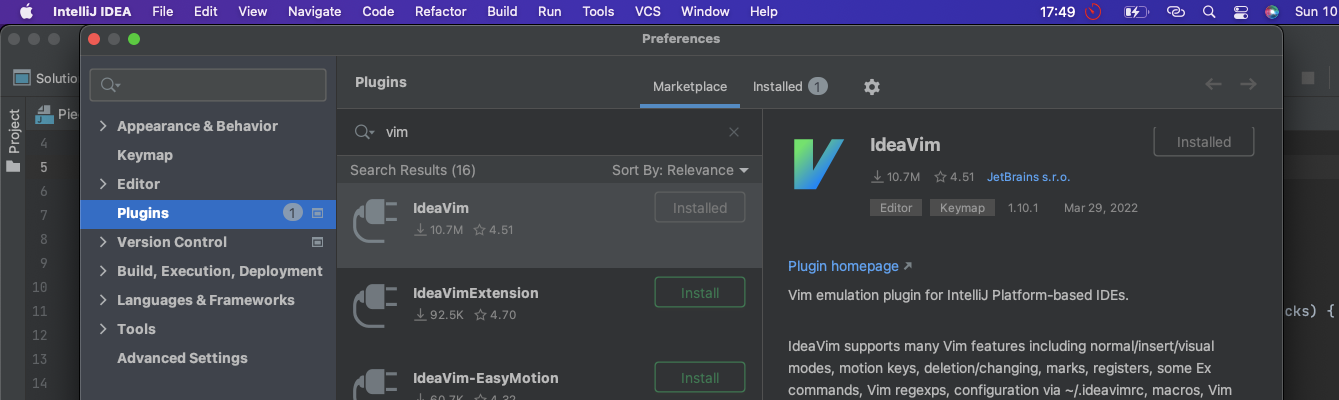The height and width of the screenshot is (400, 1339).
Task: Click the star rating 4.51 in IdeaVim details
Action: 954,177
